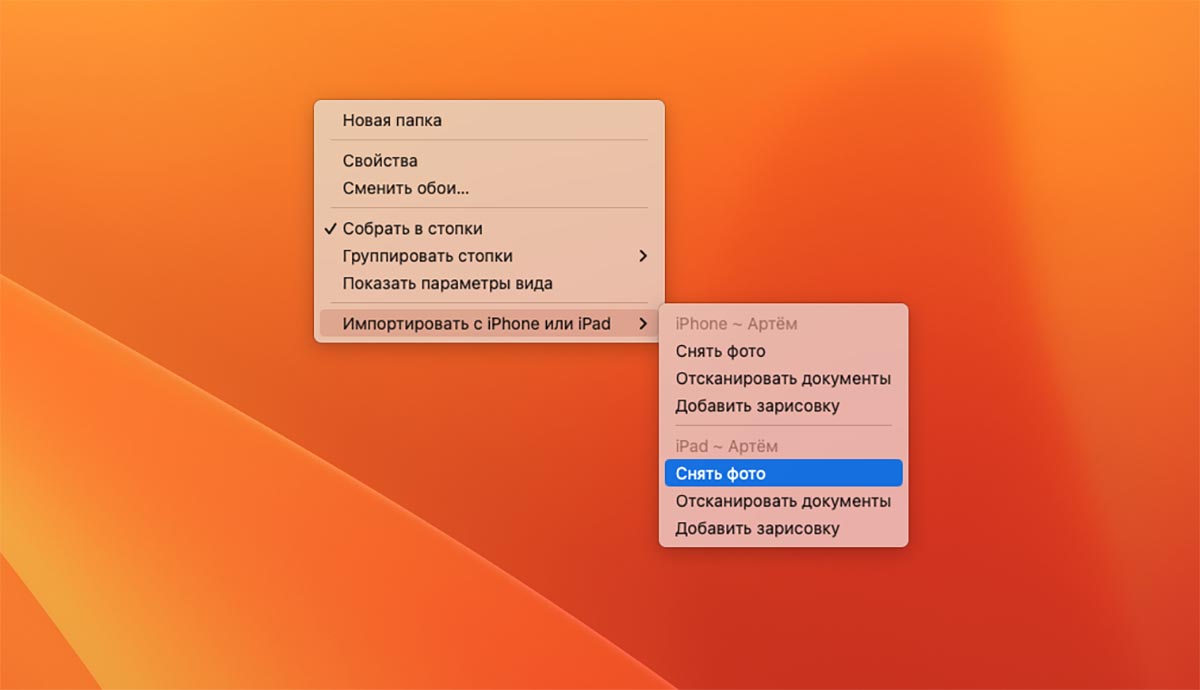This screenshot has height=690, width=1200.
Task: Choose Новая папка in the context menu
Action: coord(489,120)
